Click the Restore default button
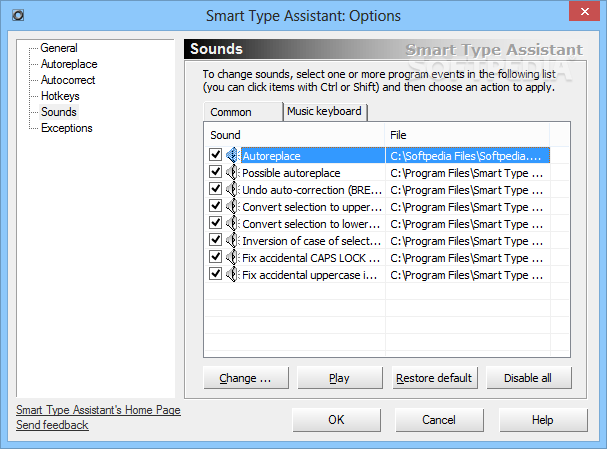Screen dimensions: 607x449 (434, 378)
